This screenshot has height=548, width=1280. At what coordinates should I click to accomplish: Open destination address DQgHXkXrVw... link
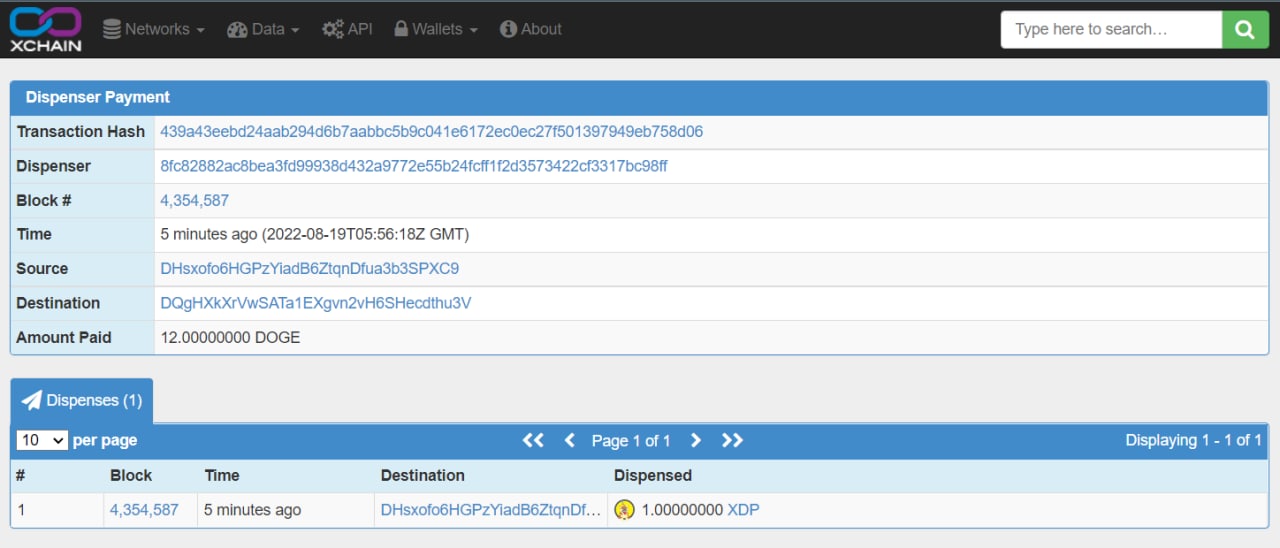click(x=316, y=303)
